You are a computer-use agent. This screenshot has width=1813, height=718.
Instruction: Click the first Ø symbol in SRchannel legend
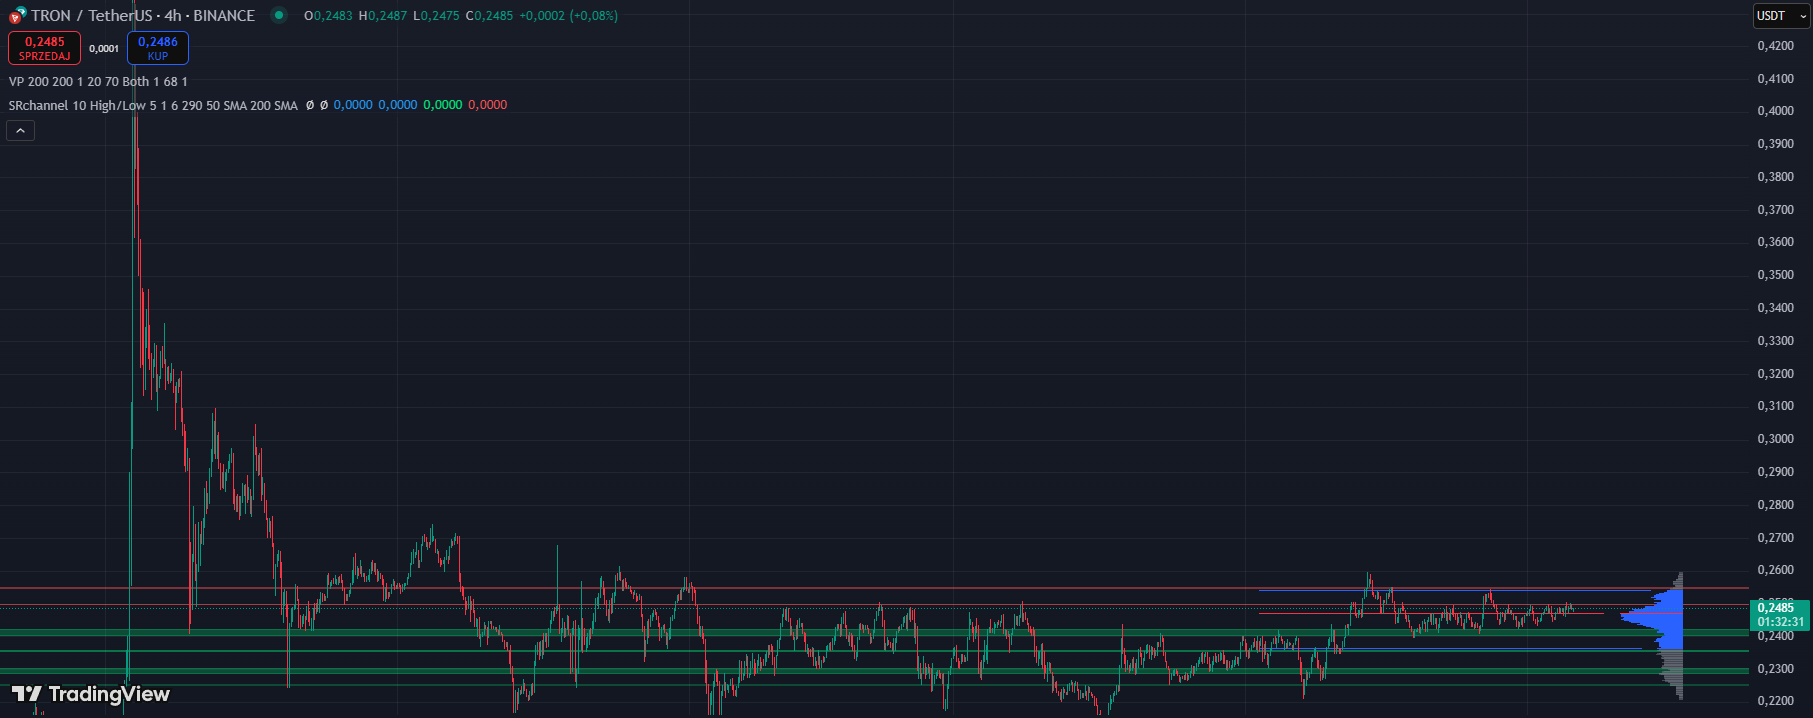310,105
